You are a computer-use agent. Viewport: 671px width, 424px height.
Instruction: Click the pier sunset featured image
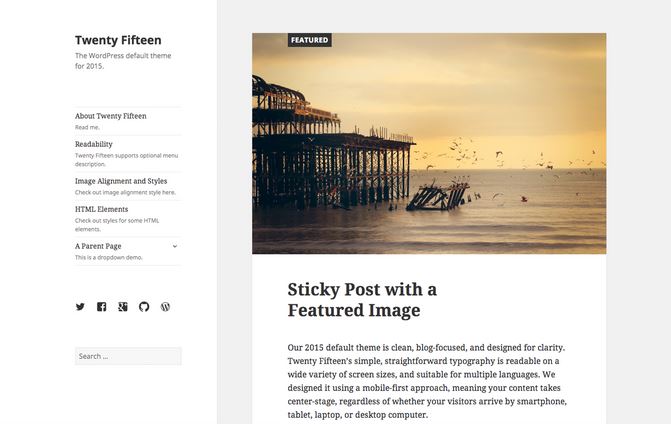(429, 143)
